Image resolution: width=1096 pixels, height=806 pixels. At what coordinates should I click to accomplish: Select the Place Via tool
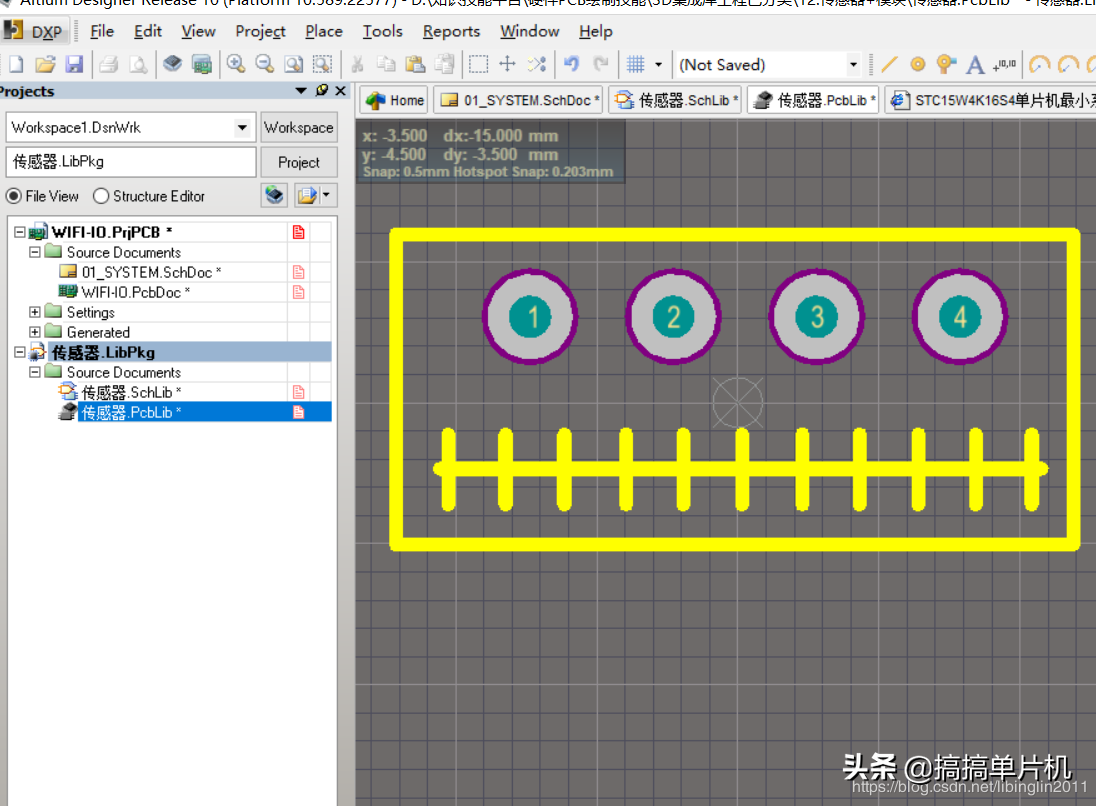point(946,65)
